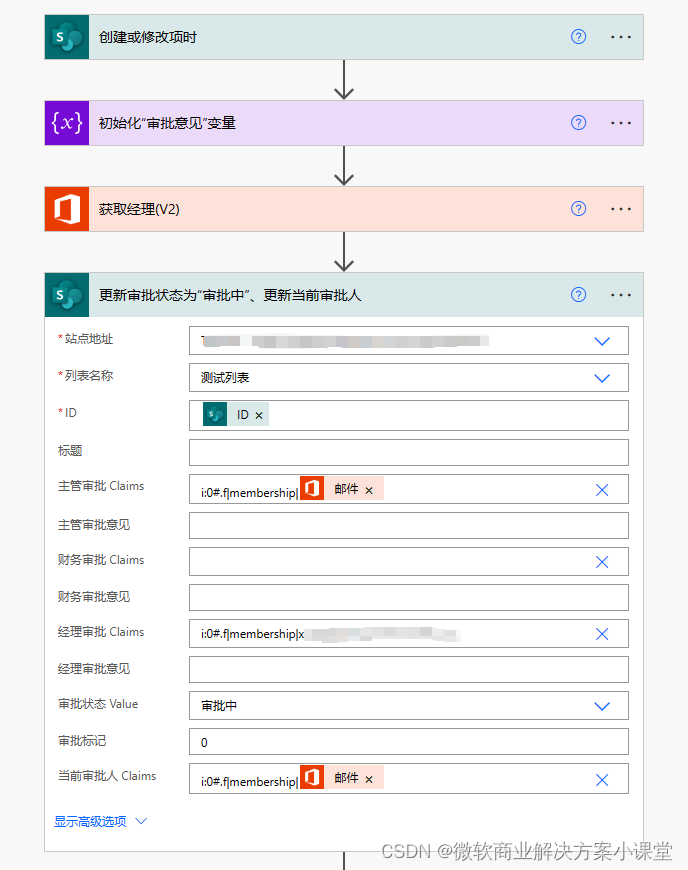The height and width of the screenshot is (870, 688).
Task: Remove the 邮件 token in 当前审批人 Claims
Action: (369, 780)
